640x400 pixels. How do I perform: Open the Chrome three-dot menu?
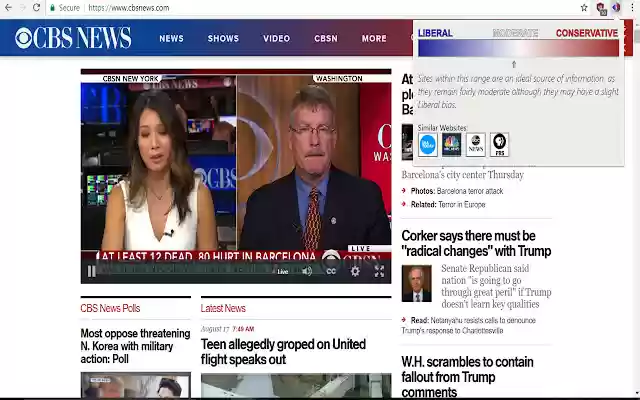632,7
